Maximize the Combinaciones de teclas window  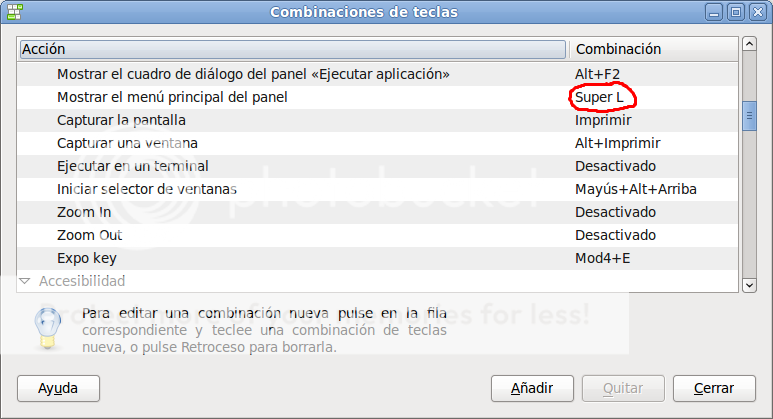click(x=735, y=12)
